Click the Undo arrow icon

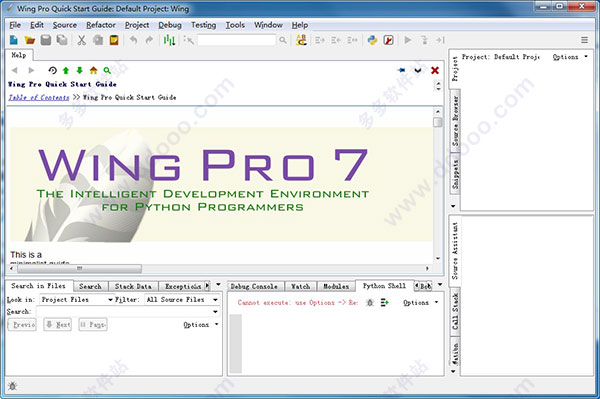point(134,40)
